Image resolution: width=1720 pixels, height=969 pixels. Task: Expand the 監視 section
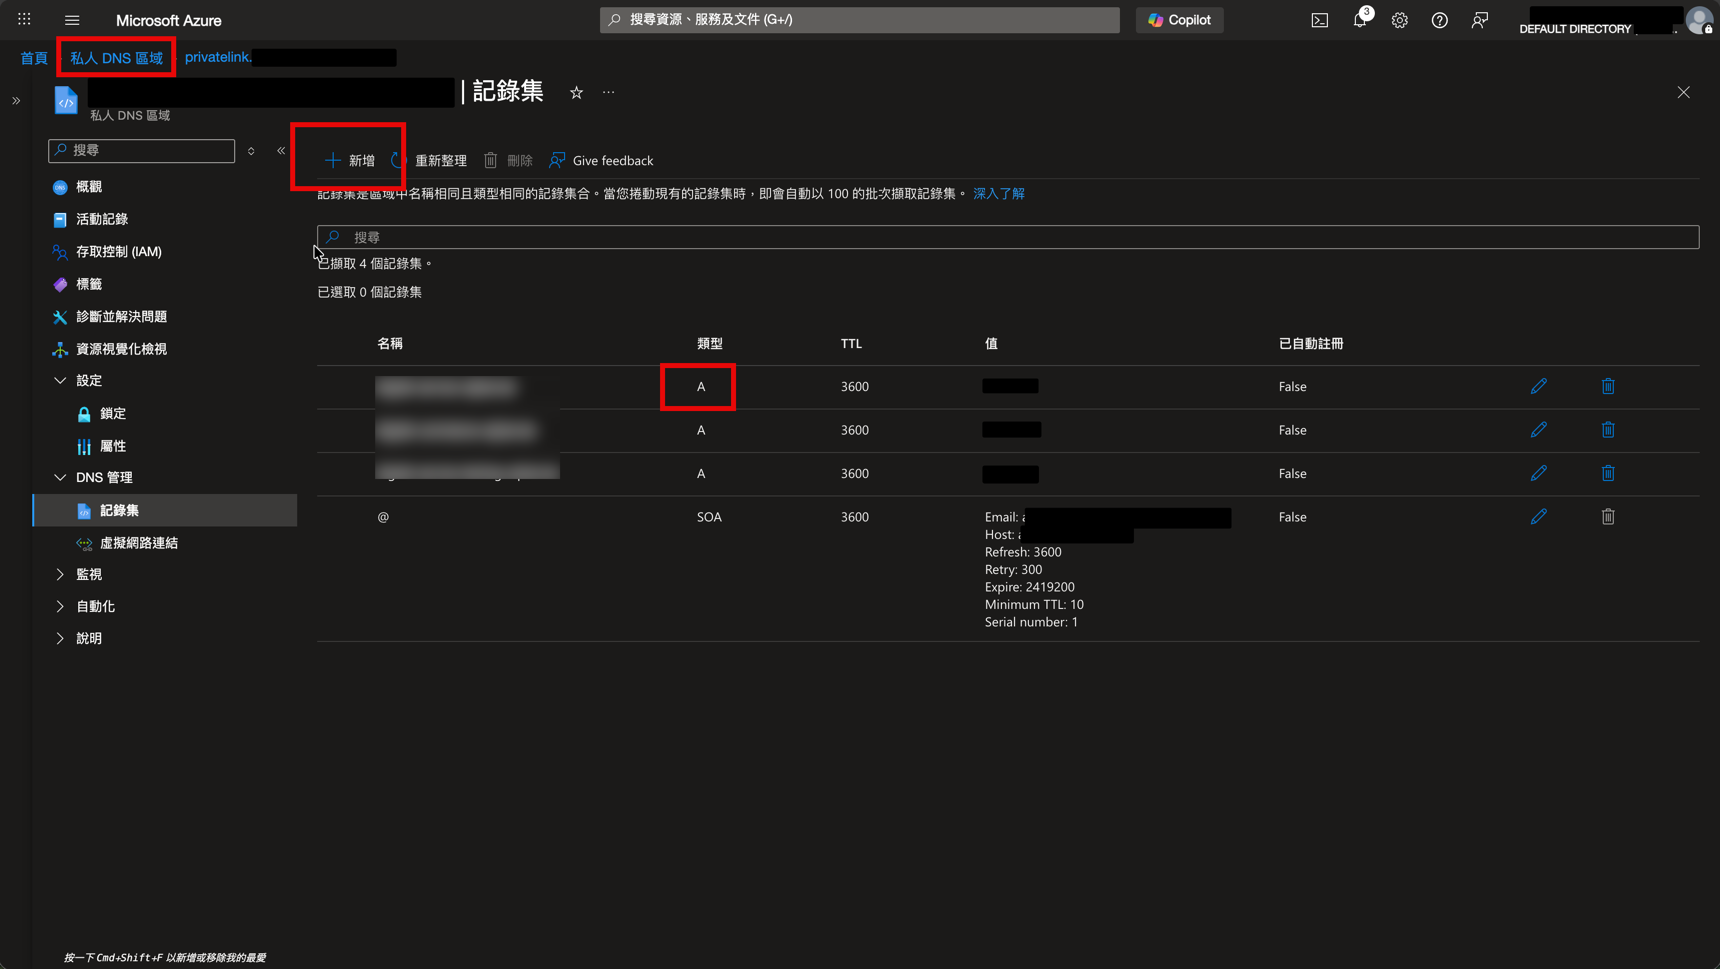tap(60, 575)
